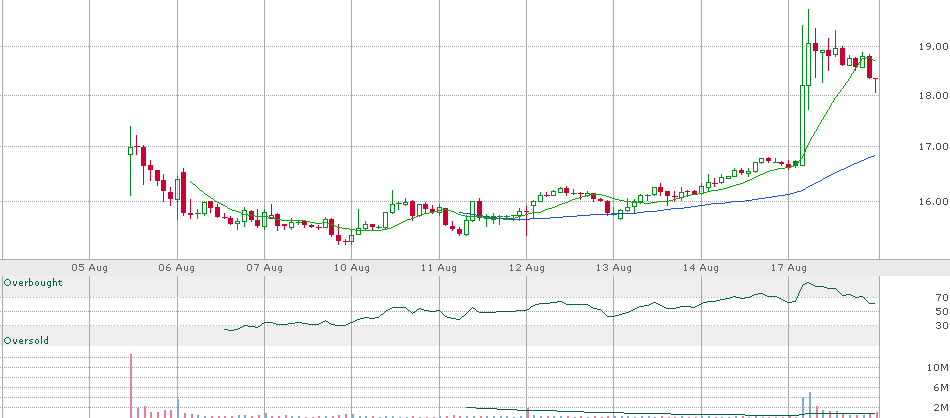The image size is (950, 418).
Task: Click the tallest blue volume bar on 17 Aug
Action: click(x=809, y=405)
